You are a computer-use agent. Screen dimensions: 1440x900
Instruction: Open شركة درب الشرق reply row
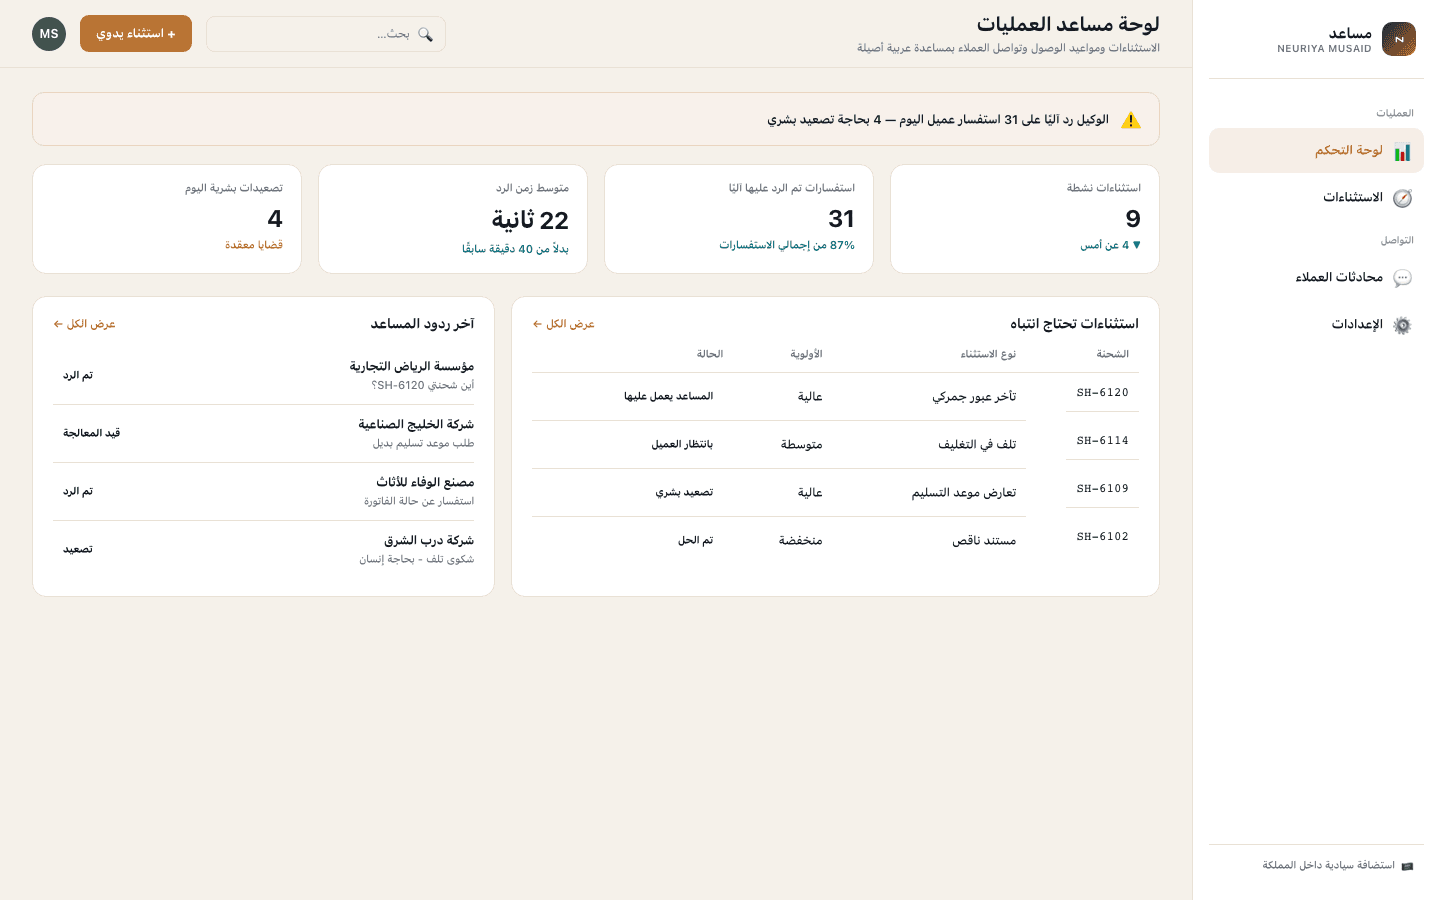click(264, 549)
